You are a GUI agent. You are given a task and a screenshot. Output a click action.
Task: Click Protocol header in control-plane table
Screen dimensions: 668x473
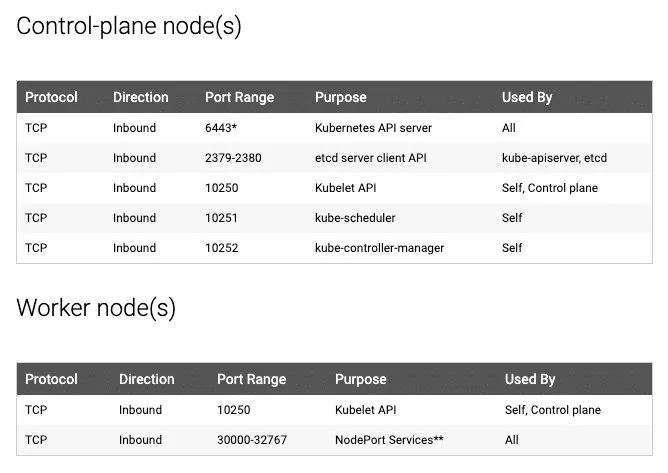(51, 97)
